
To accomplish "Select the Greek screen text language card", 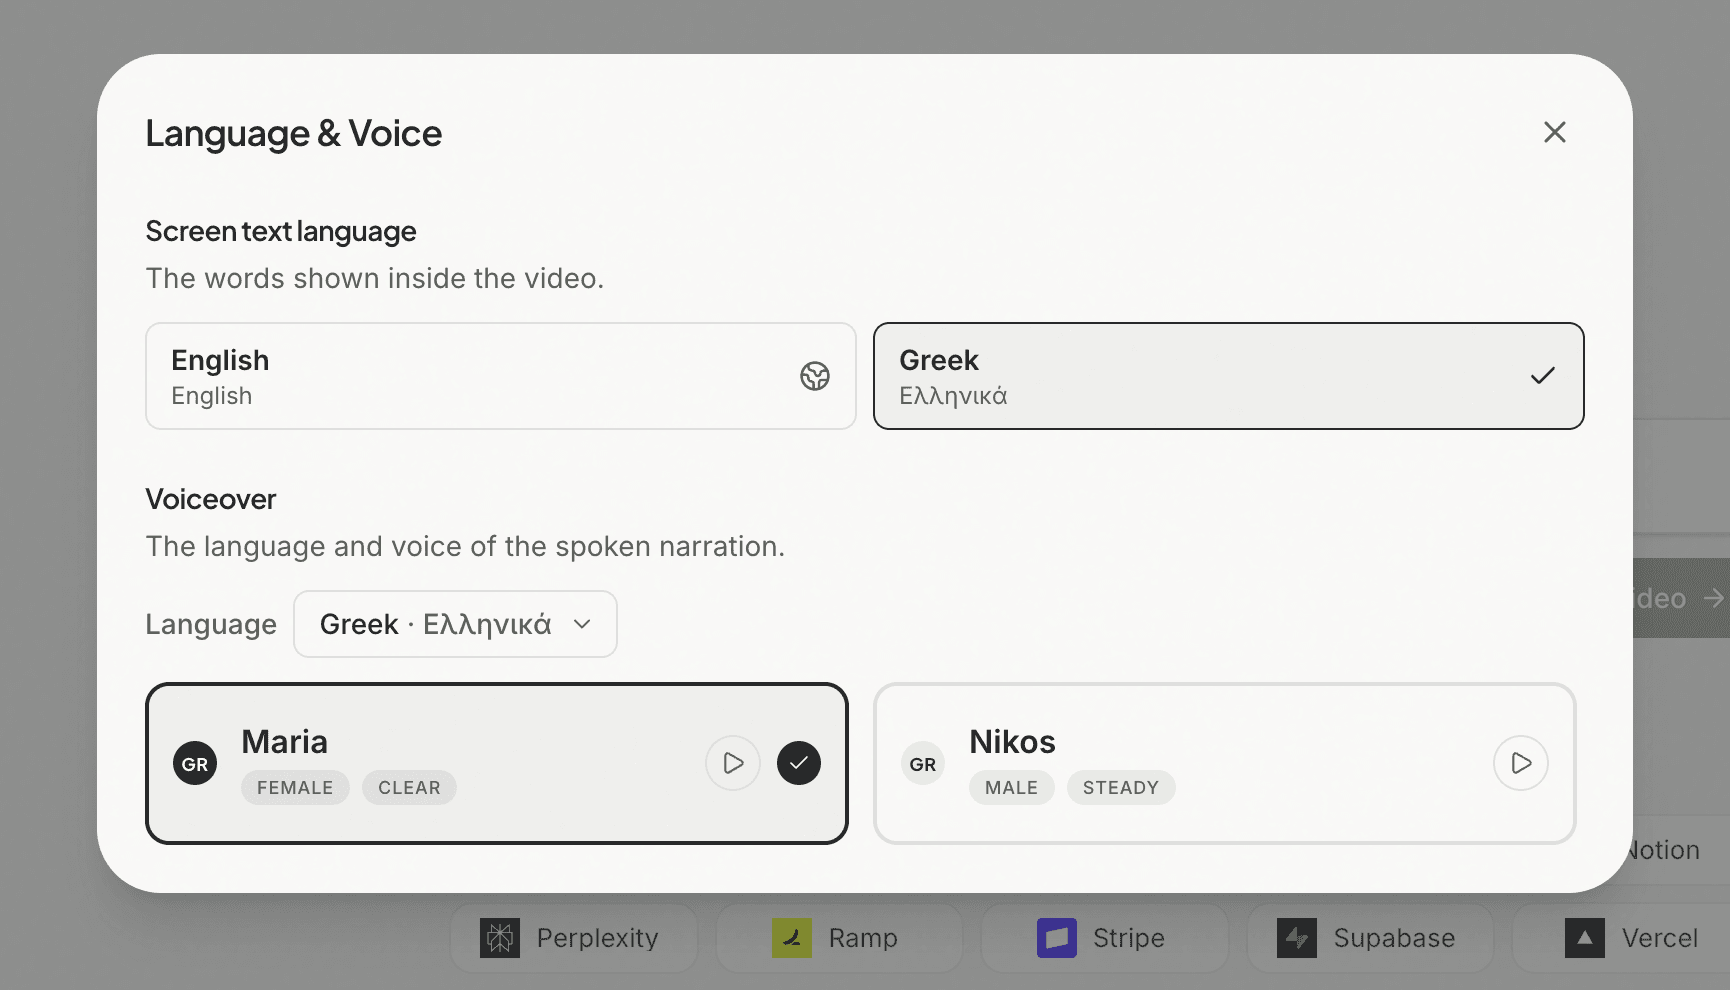I will tap(1228, 376).
